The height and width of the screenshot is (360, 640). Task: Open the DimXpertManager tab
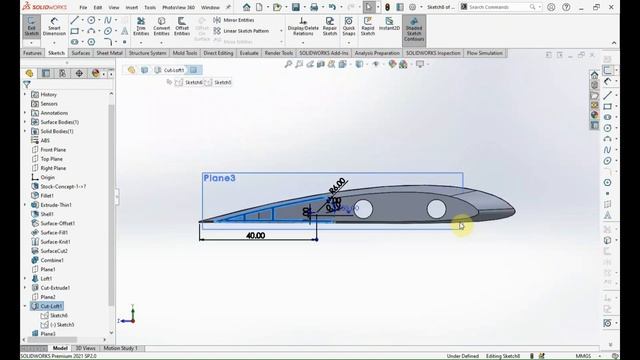[79, 73]
